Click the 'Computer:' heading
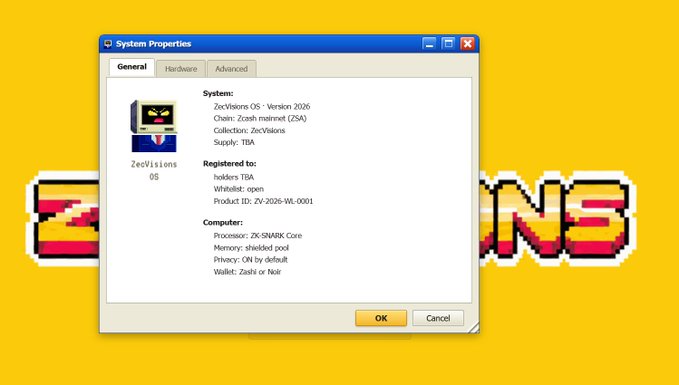 [x=223, y=223]
